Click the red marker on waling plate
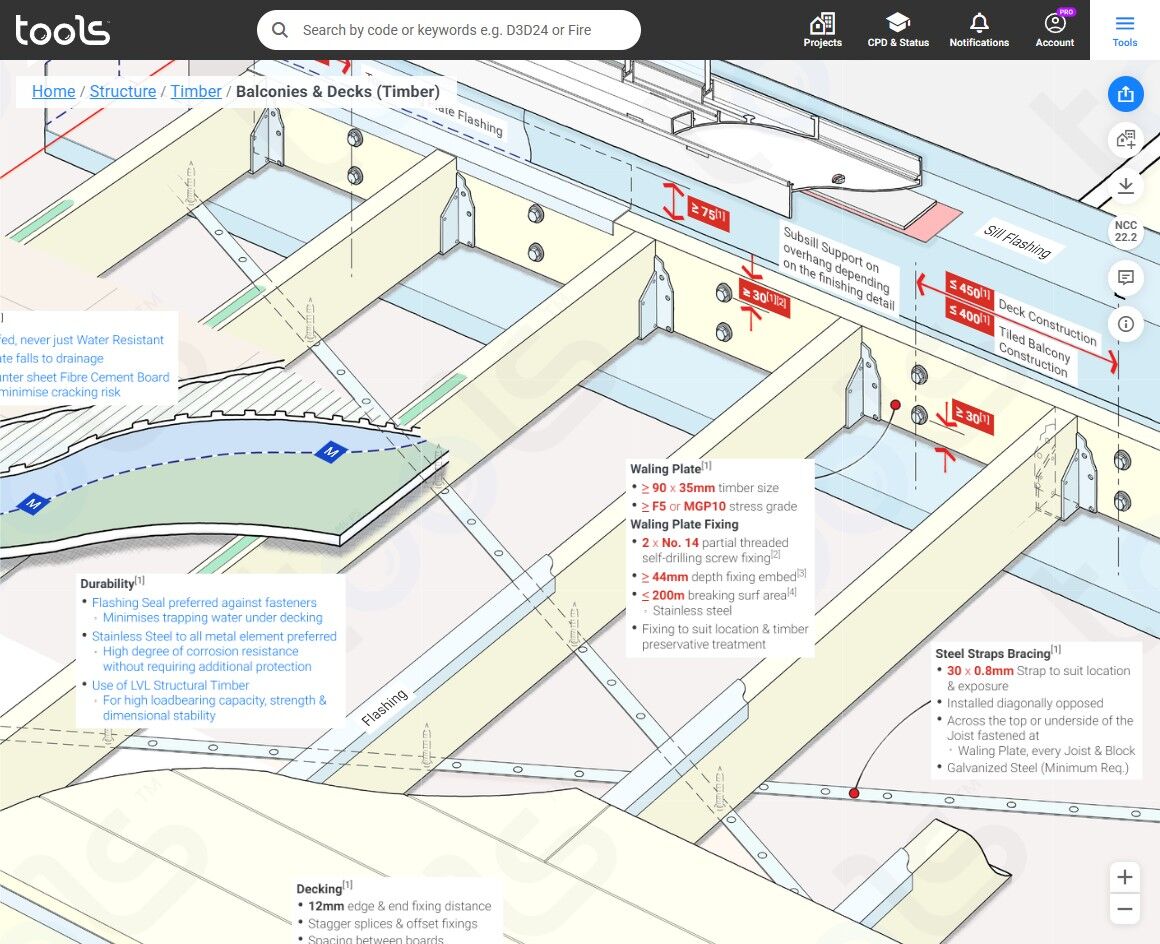Viewport: 1160px width, 944px height. (x=894, y=405)
